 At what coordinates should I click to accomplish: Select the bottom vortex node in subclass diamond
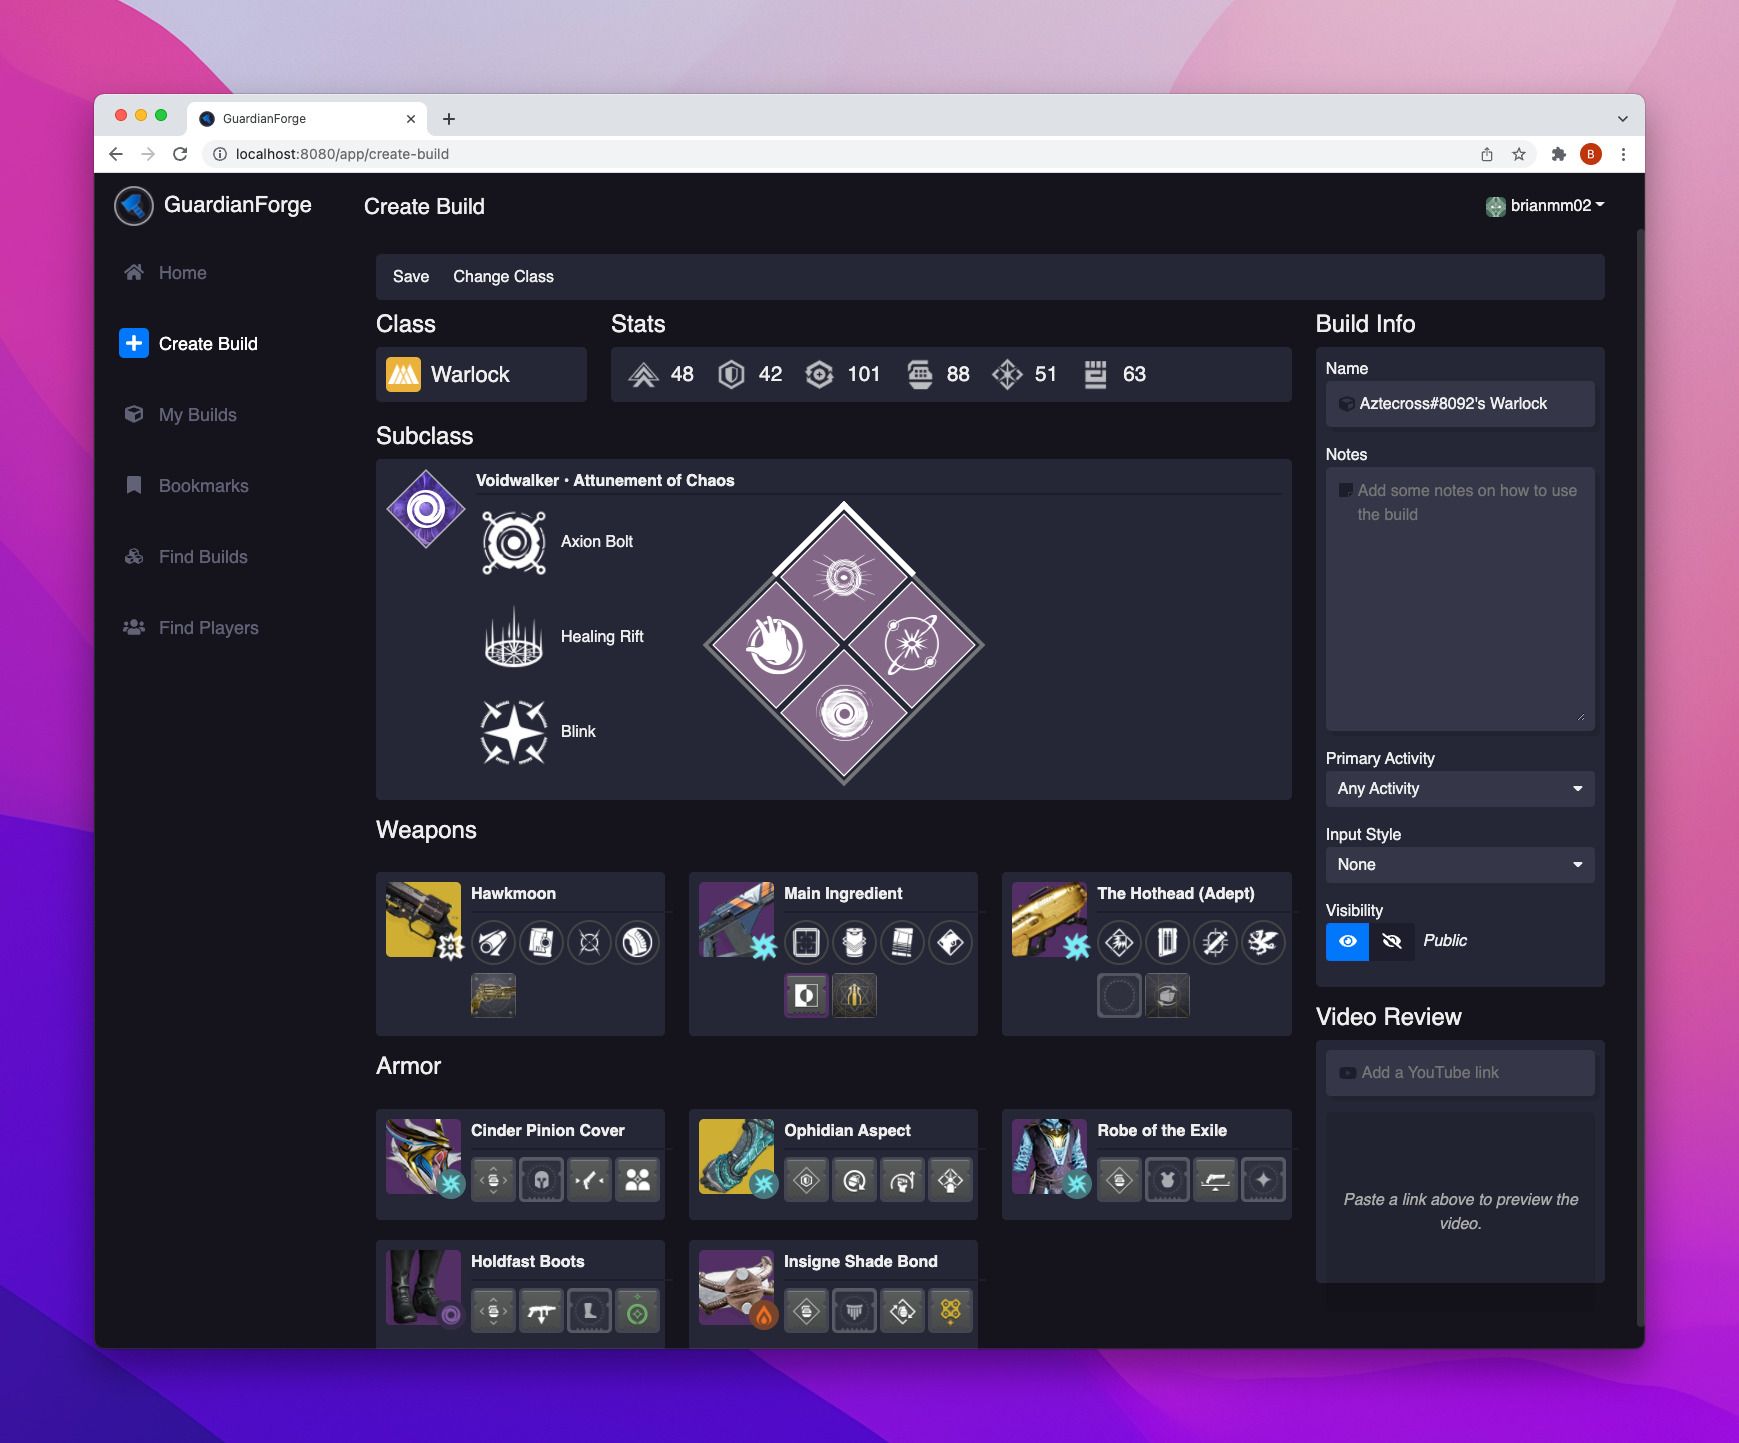tap(844, 713)
